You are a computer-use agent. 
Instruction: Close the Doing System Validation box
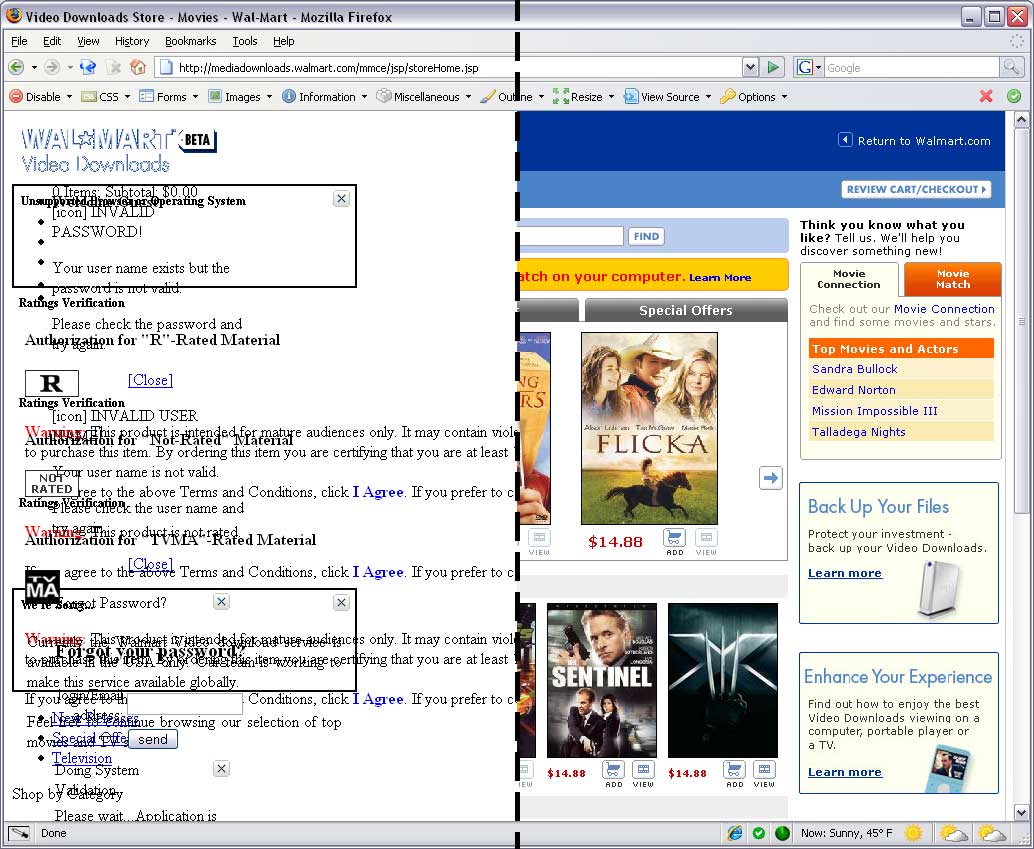pos(222,769)
